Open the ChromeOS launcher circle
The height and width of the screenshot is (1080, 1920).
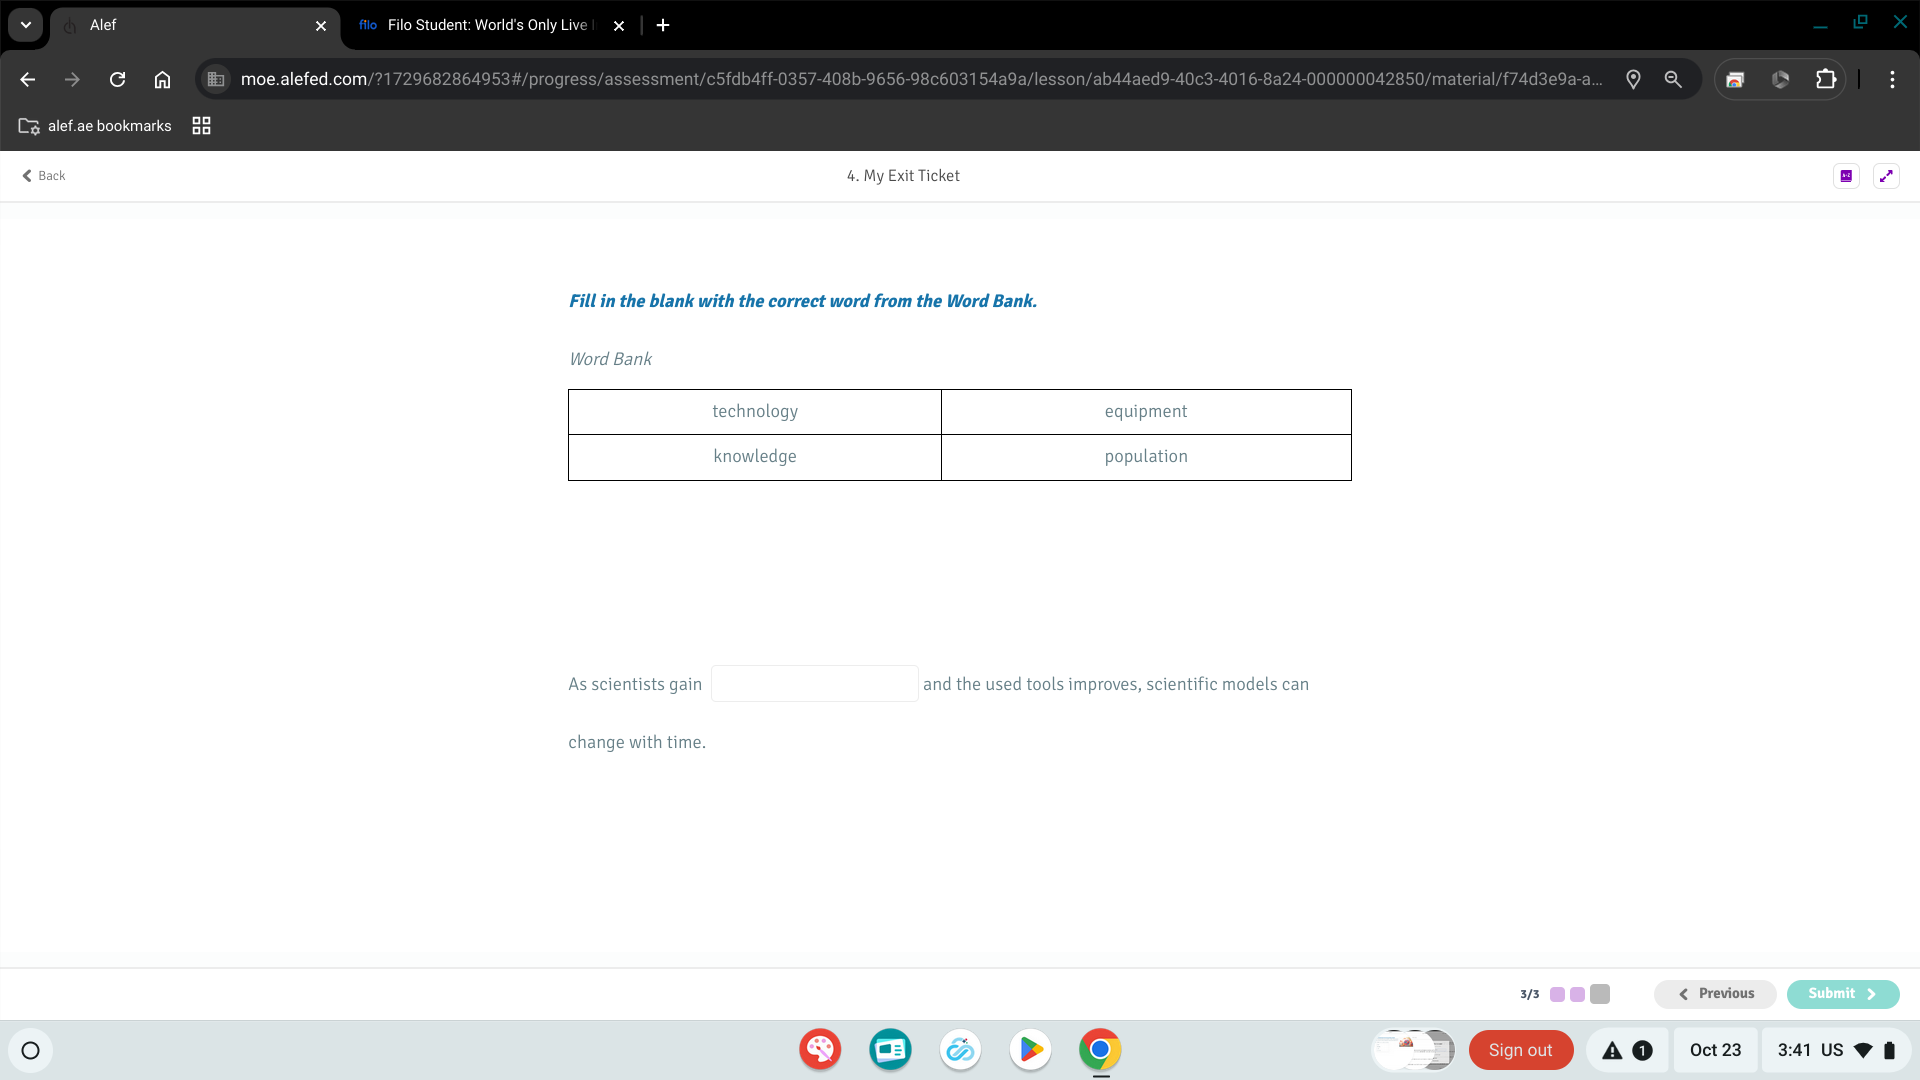click(30, 1050)
